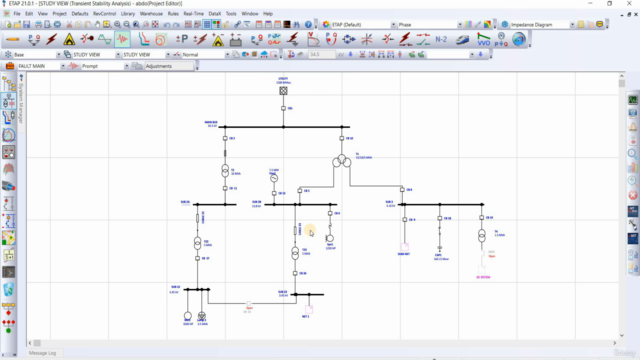Open the FAULT MAIN study case dropdown
The image size is (640, 360).
click(63, 66)
